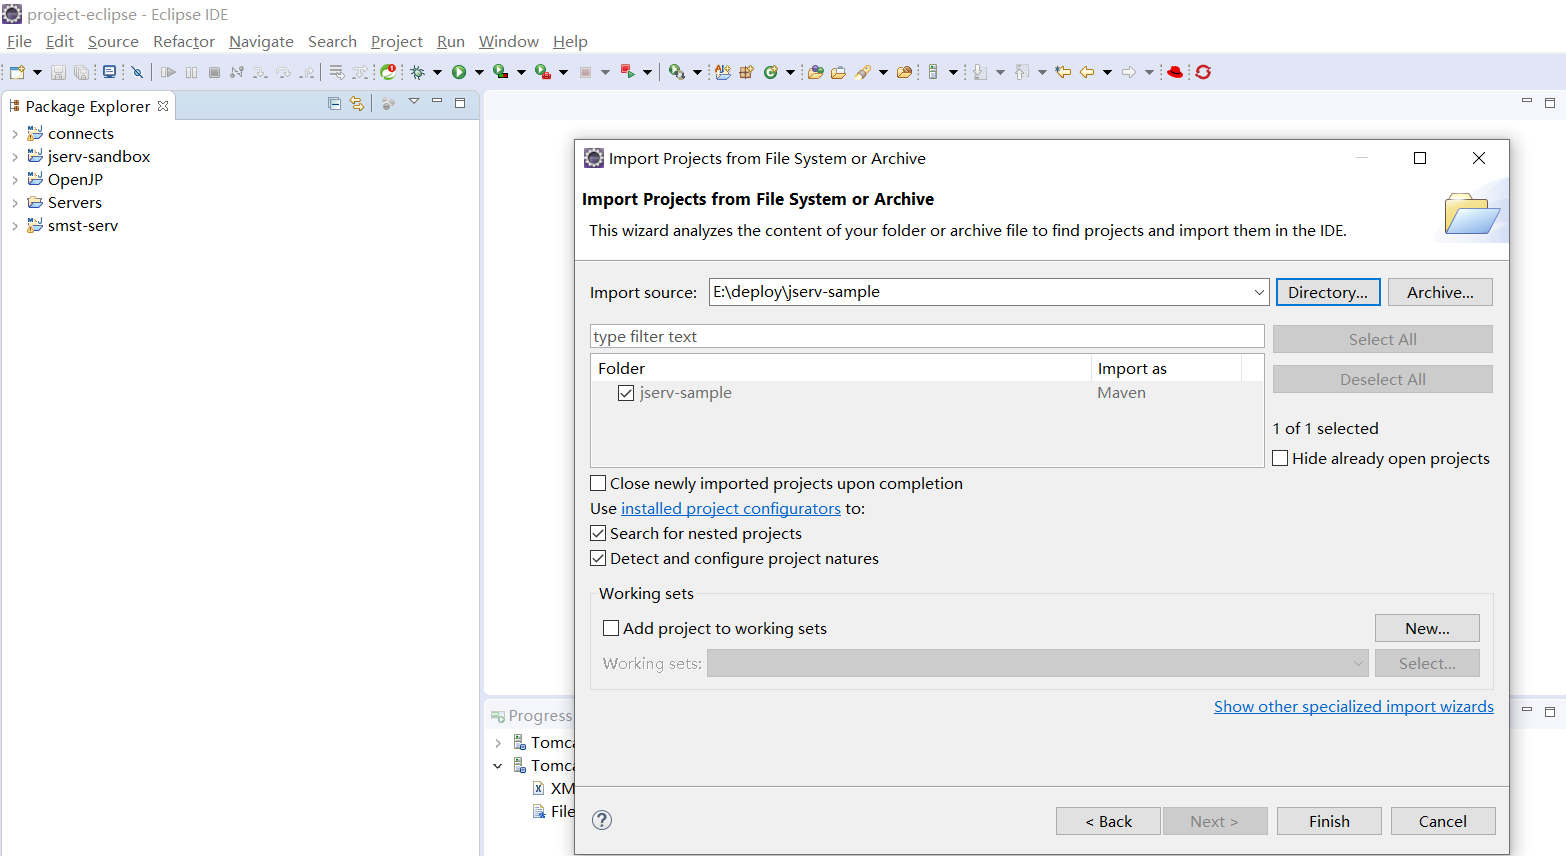Viewport: 1566px width, 856px height.
Task: Click the Debug bug icon
Action: coord(418,72)
